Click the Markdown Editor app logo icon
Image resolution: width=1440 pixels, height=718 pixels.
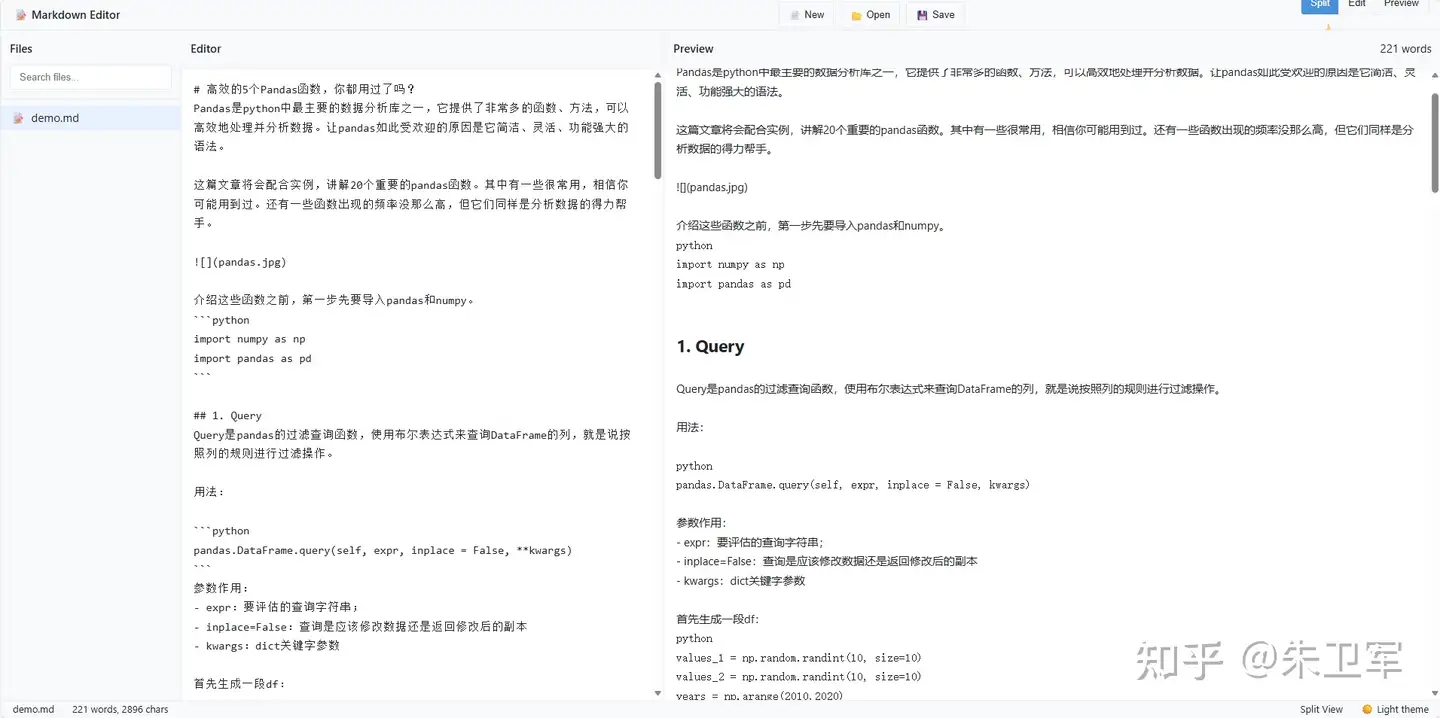click(x=20, y=15)
